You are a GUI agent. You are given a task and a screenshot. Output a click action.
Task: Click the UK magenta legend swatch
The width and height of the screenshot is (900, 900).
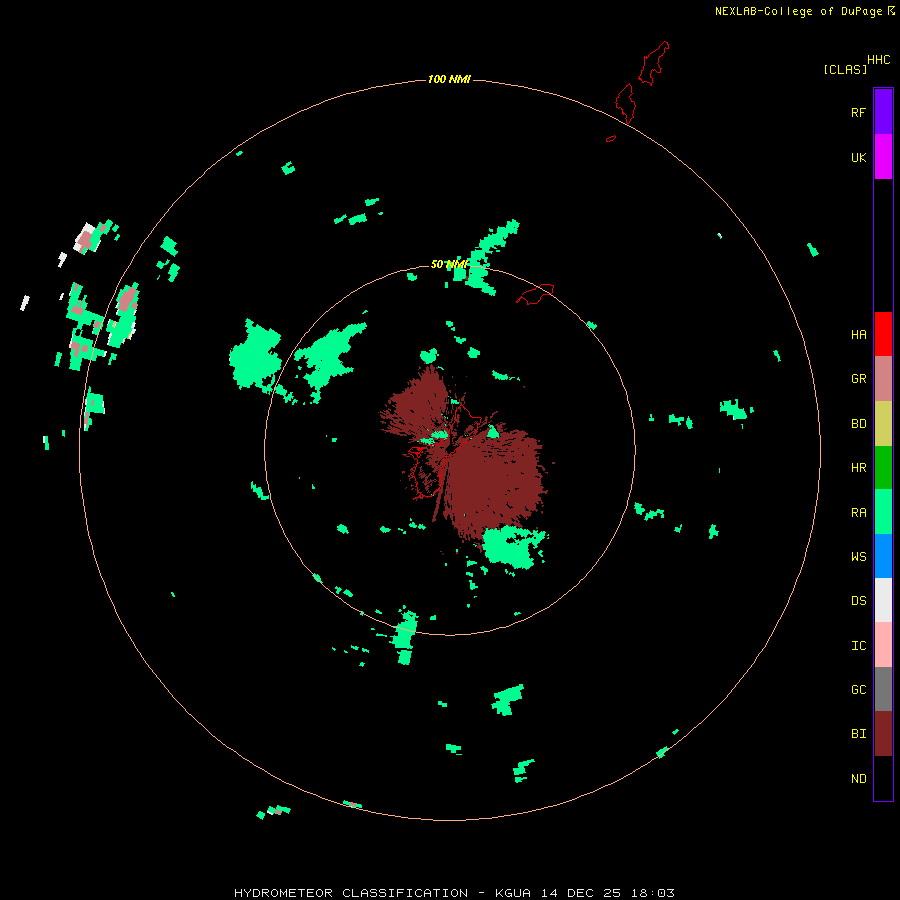883,157
